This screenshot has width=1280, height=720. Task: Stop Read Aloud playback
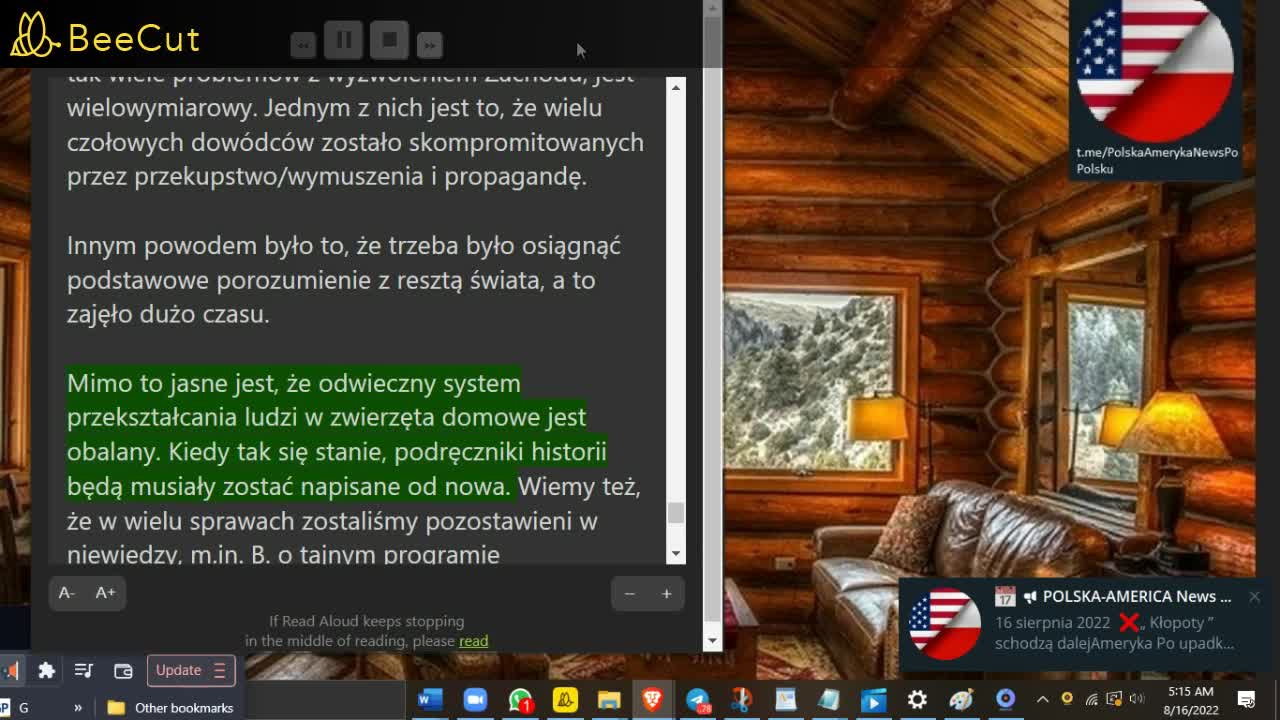pyautogui.click(x=389, y=40)
